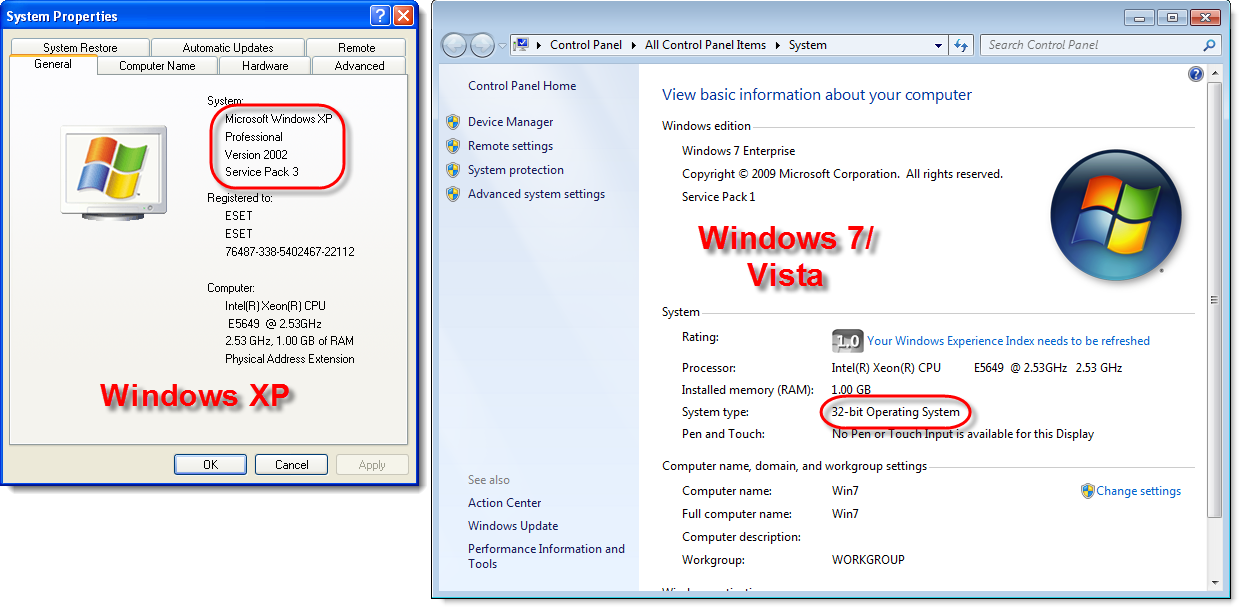This screenshot has height=608, width=1240.
Task: Close the Windows 7 System window
Action: click(1207, 17)
